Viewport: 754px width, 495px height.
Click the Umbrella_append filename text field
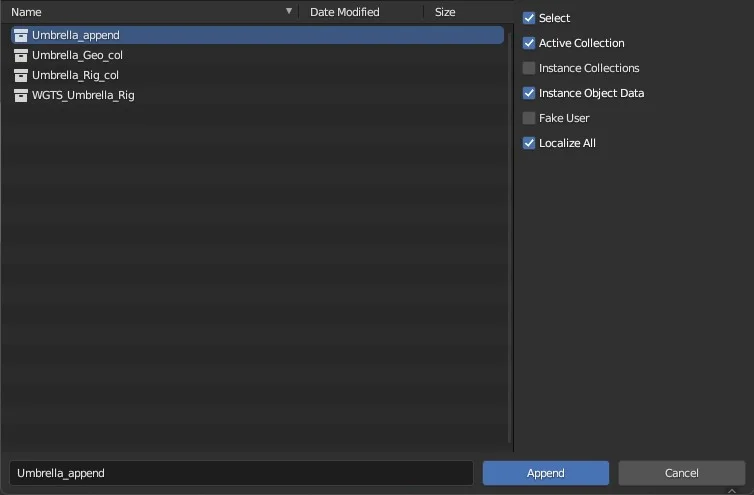(240, 473)
